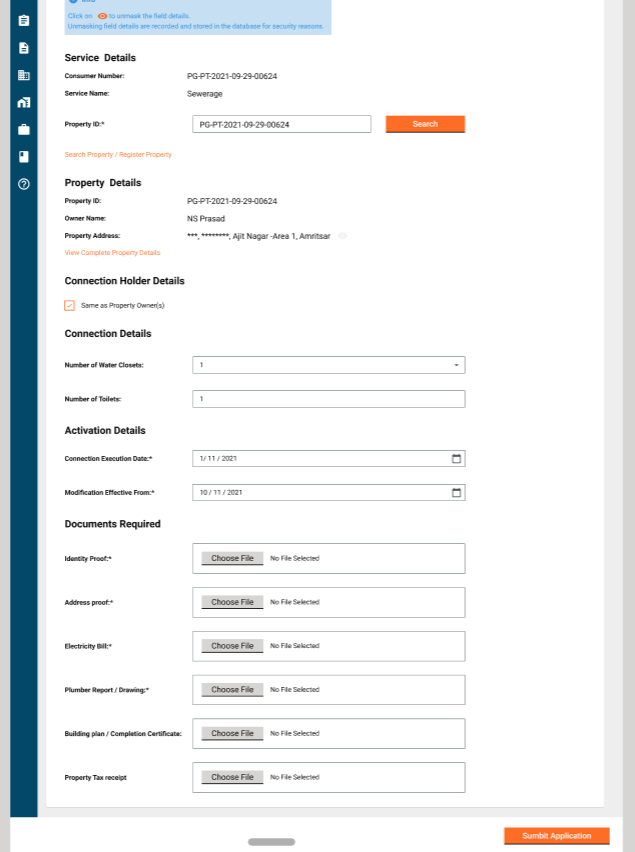
Task: Toggle the Same as Property Owner(s) checkbox
Action: 70,305
